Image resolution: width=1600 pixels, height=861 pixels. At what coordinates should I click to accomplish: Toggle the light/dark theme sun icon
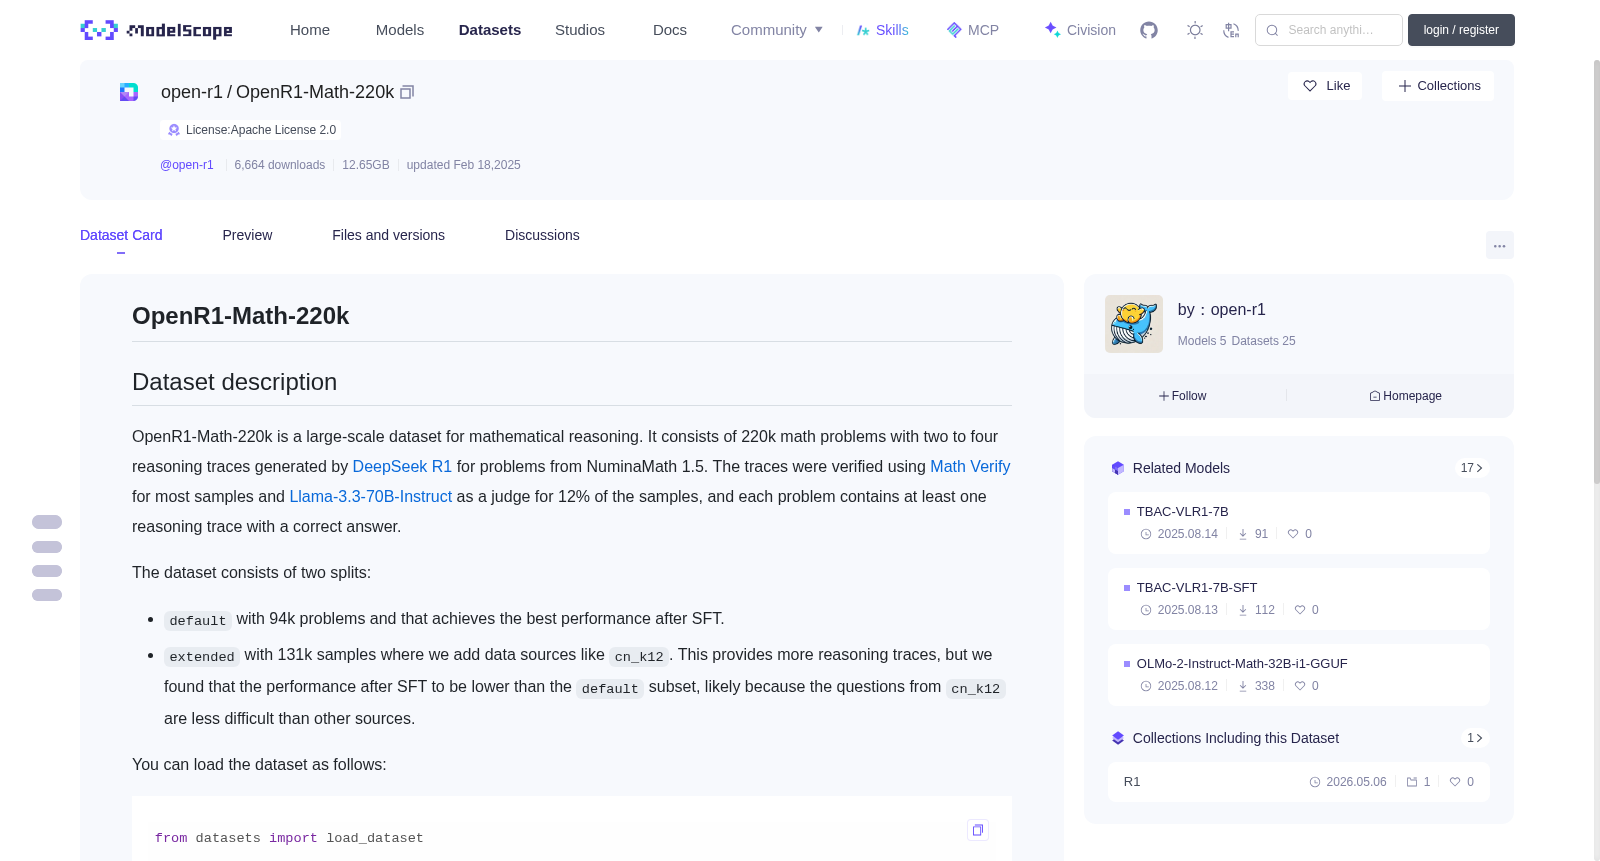(1195, 30)
